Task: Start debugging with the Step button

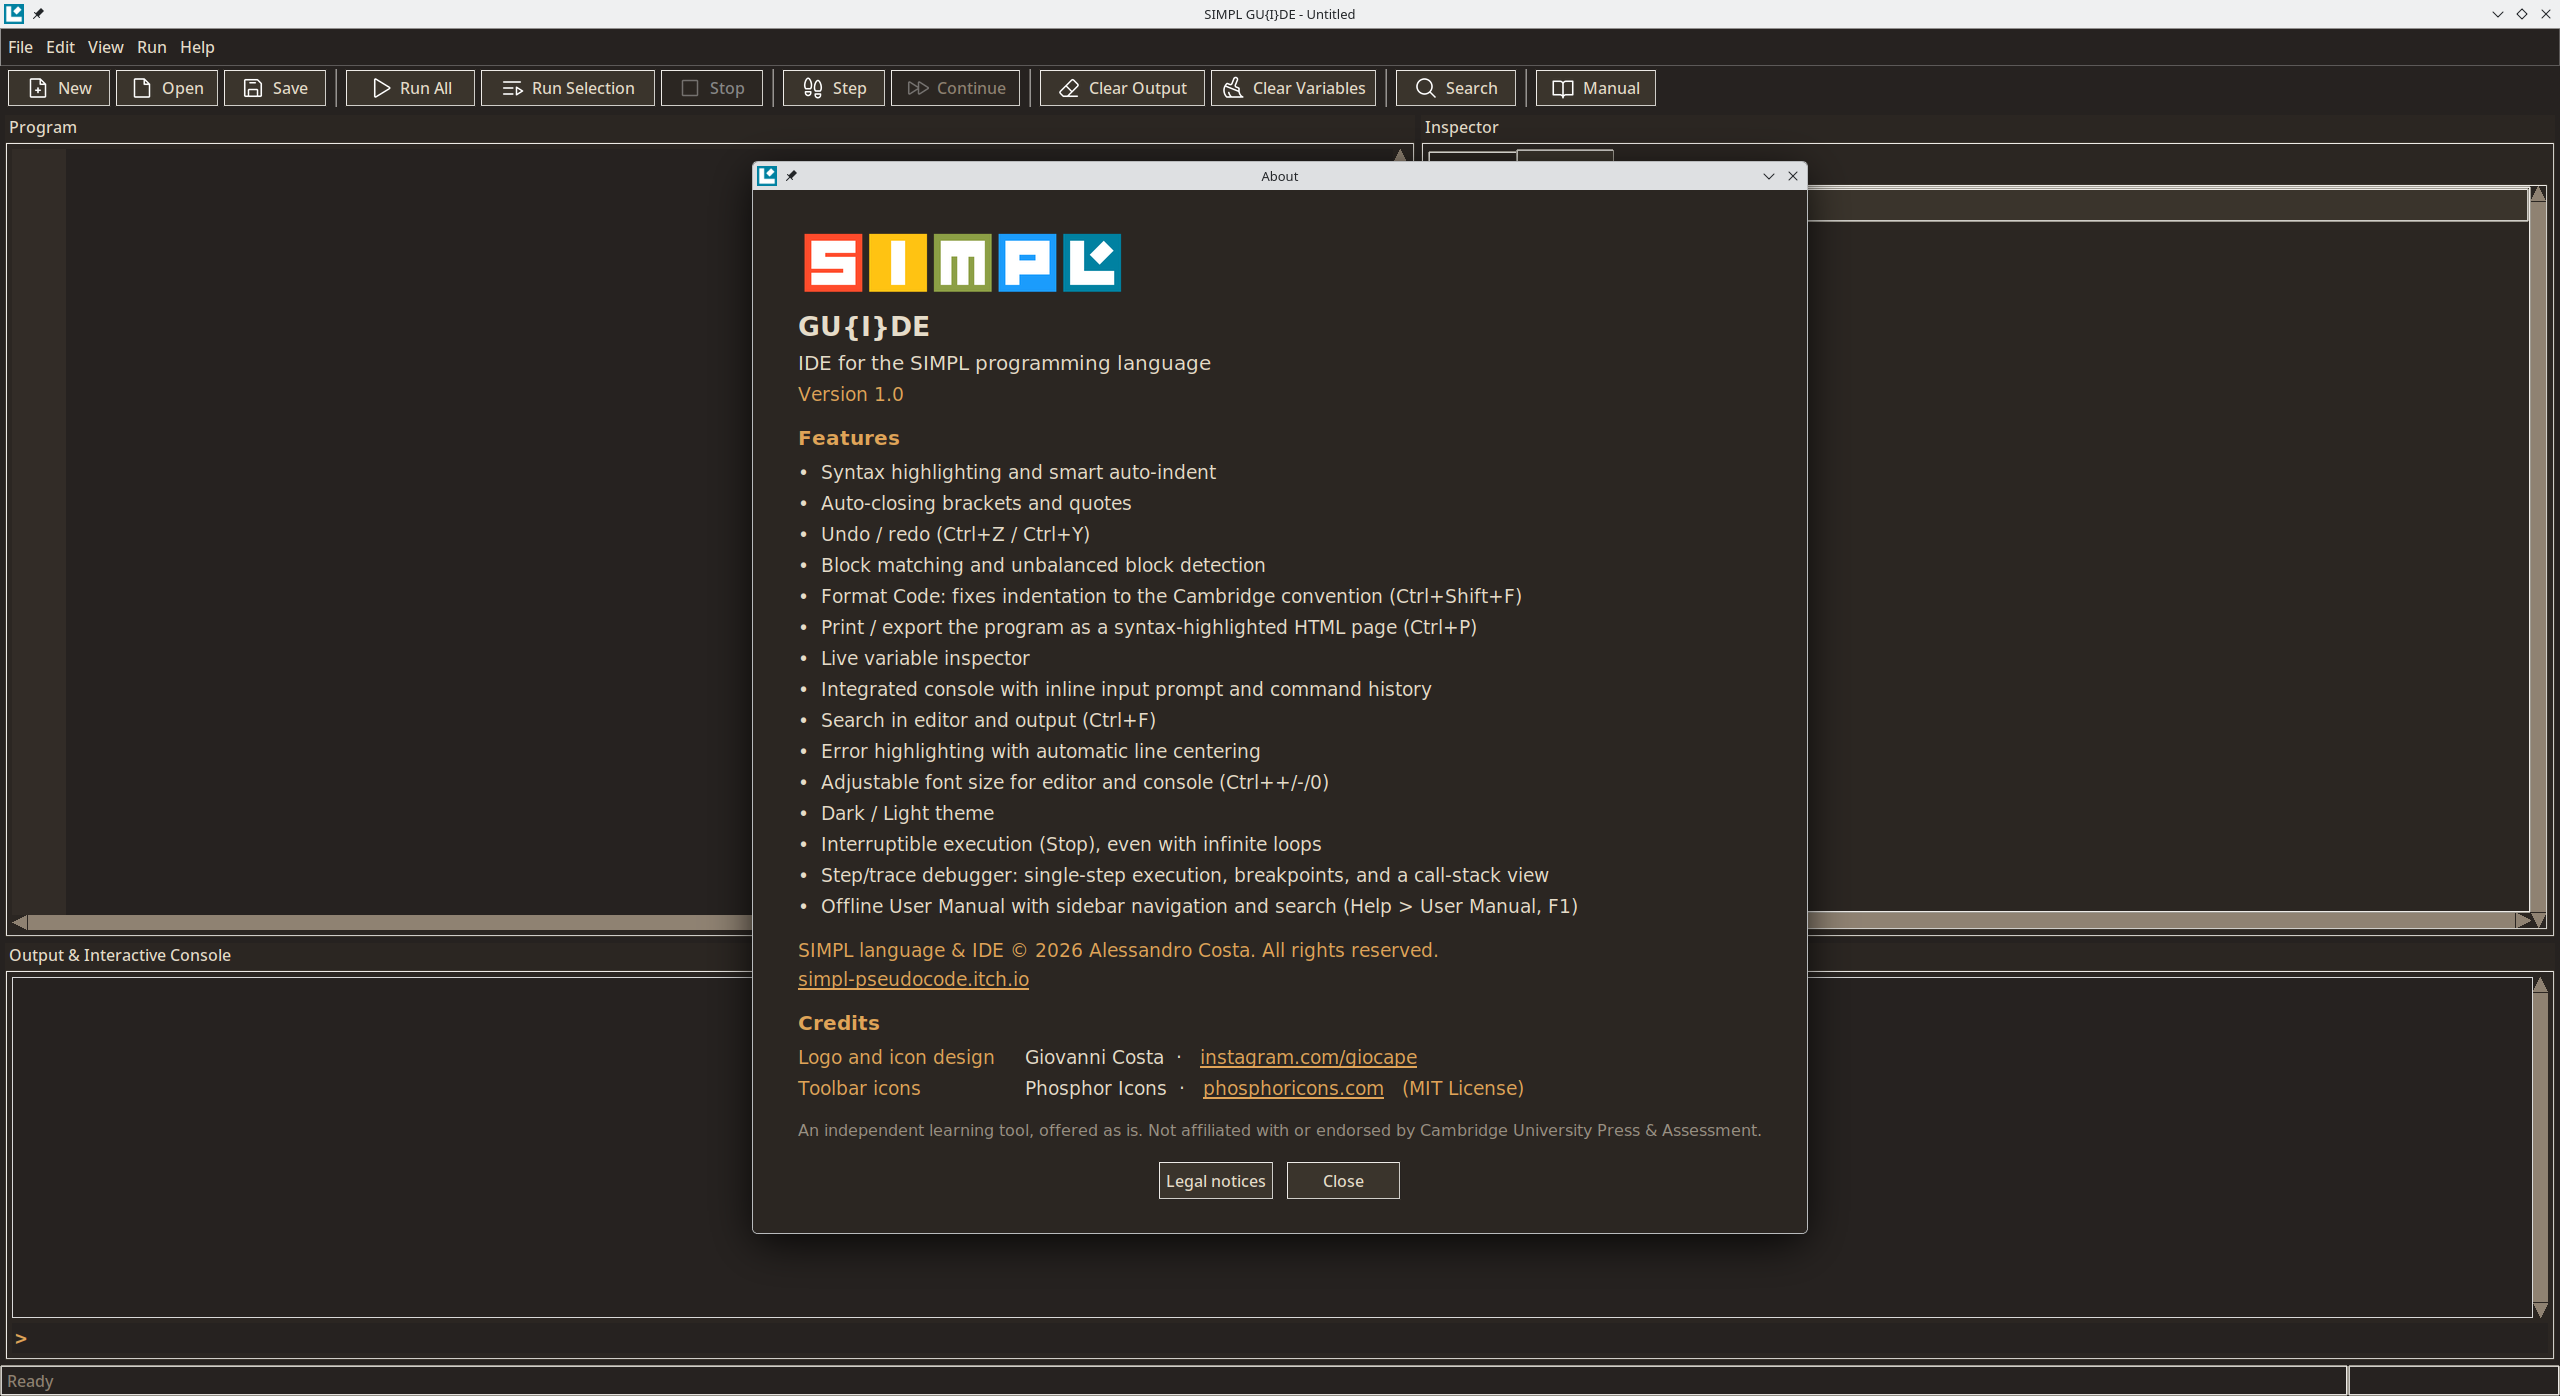Action: 834,88
